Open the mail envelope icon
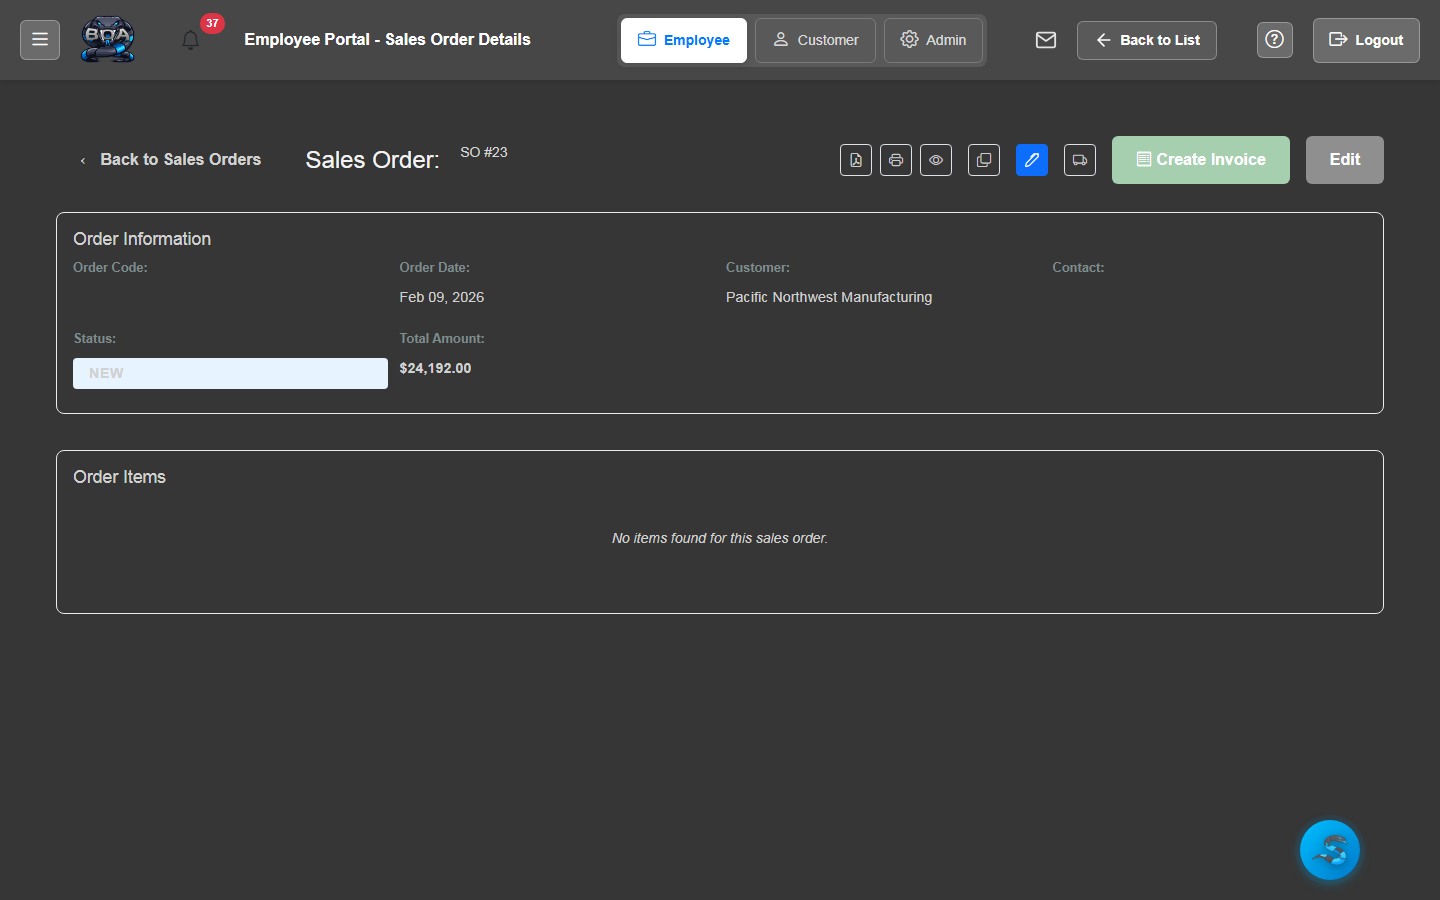Image resolution: width=1440 pixels, height=900 pixels. 1045,40
